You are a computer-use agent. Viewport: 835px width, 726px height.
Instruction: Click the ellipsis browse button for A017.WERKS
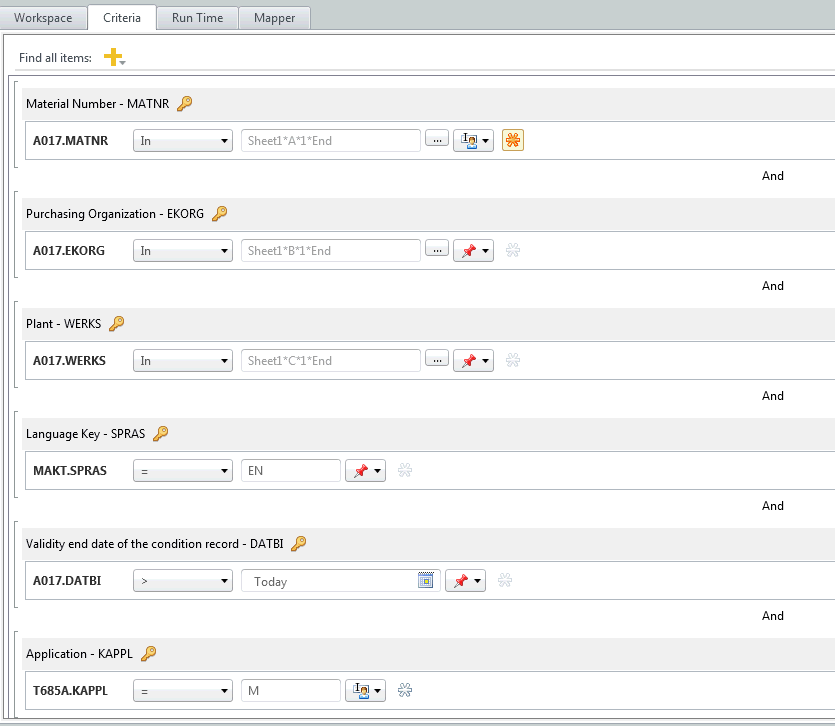[437, 360]
